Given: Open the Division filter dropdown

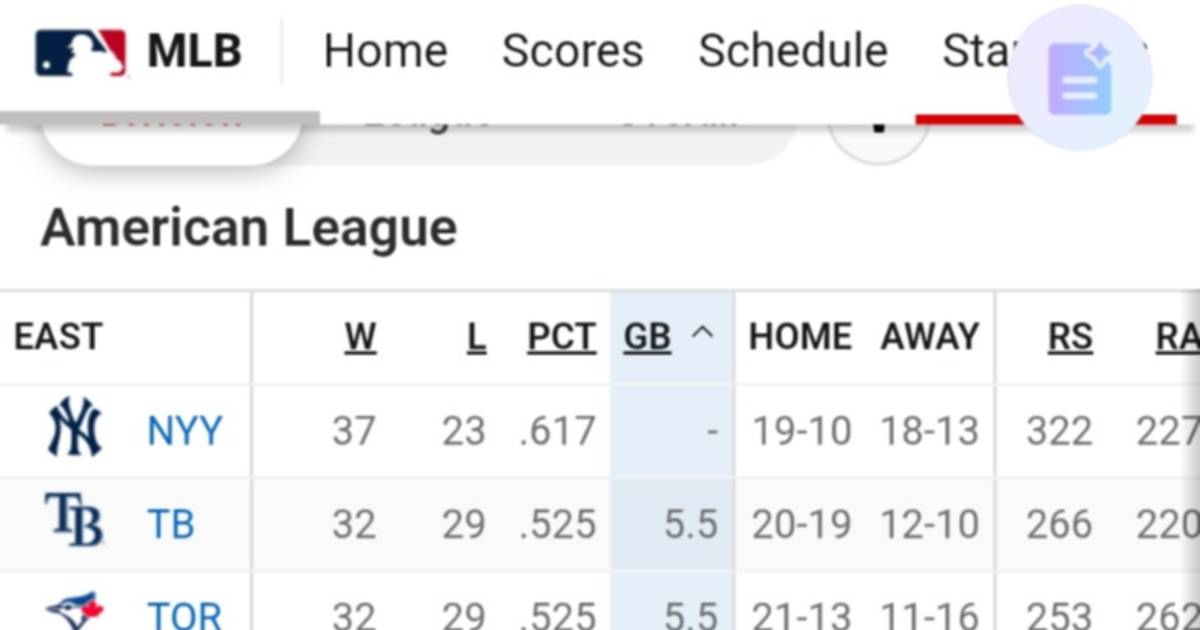Looking at the screenshot, I should tap(170, 120).
